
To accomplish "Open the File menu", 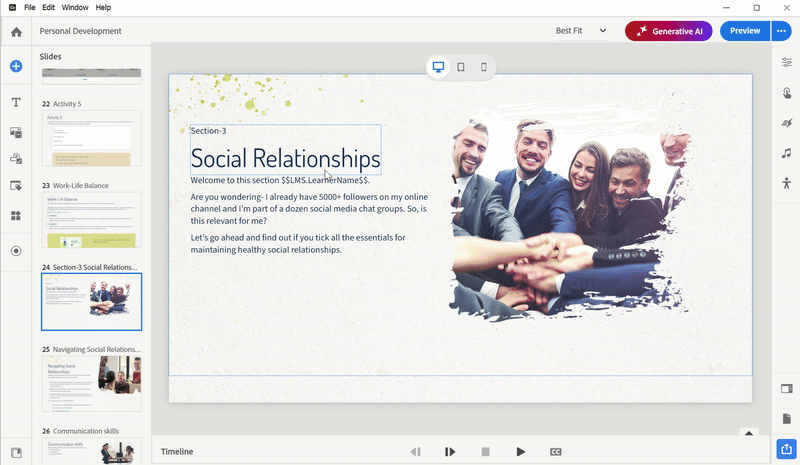I will pos(29,7).
